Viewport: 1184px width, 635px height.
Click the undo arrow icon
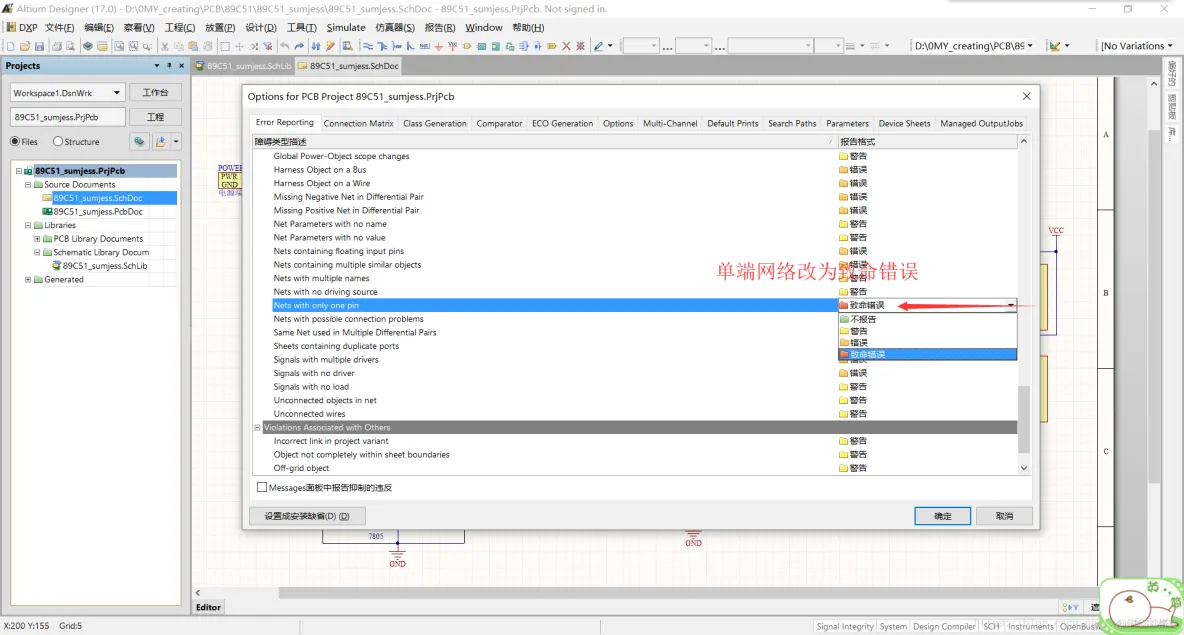tap(285, 46)
